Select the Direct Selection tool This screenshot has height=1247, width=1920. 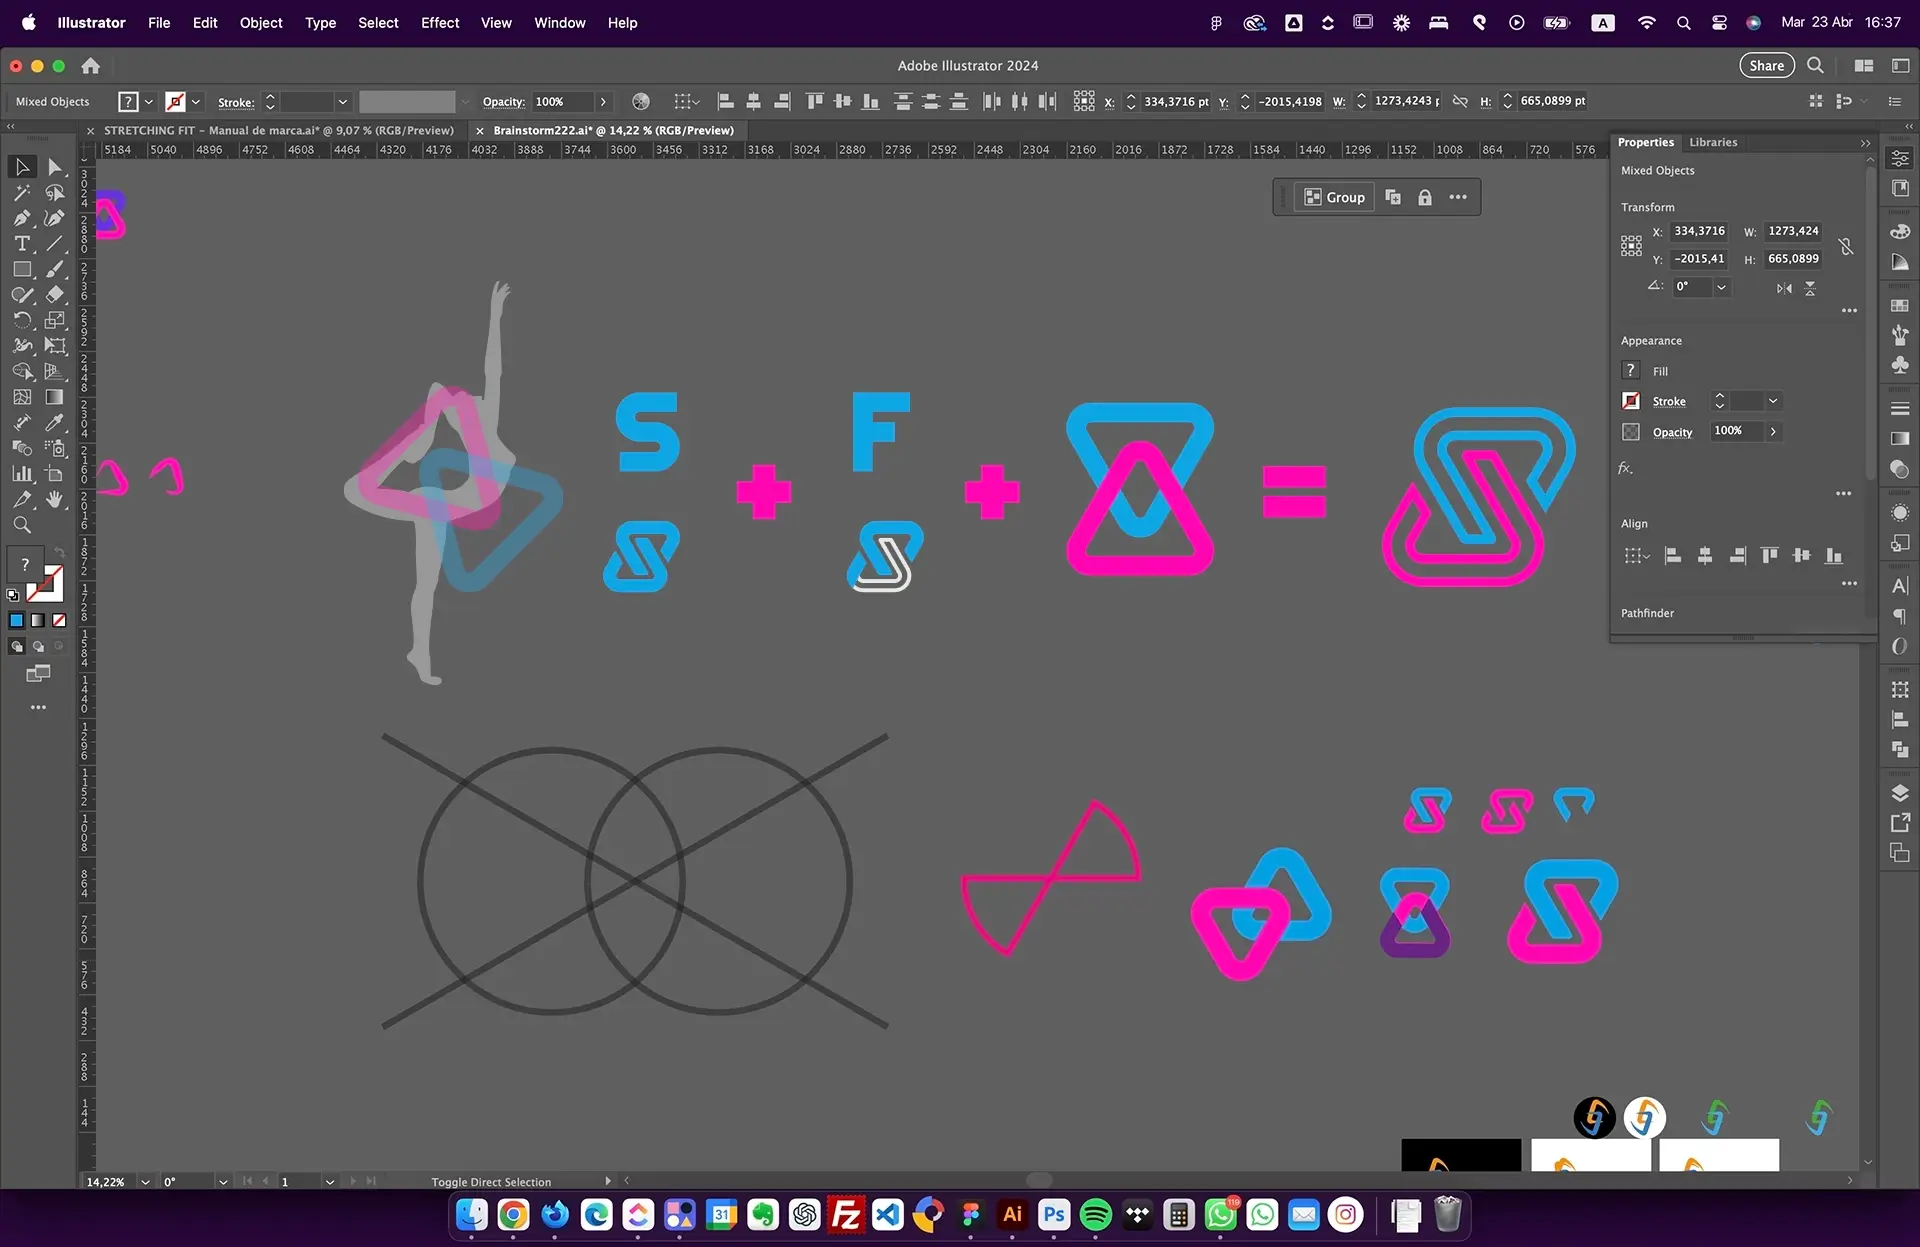[x=53, y=168]
